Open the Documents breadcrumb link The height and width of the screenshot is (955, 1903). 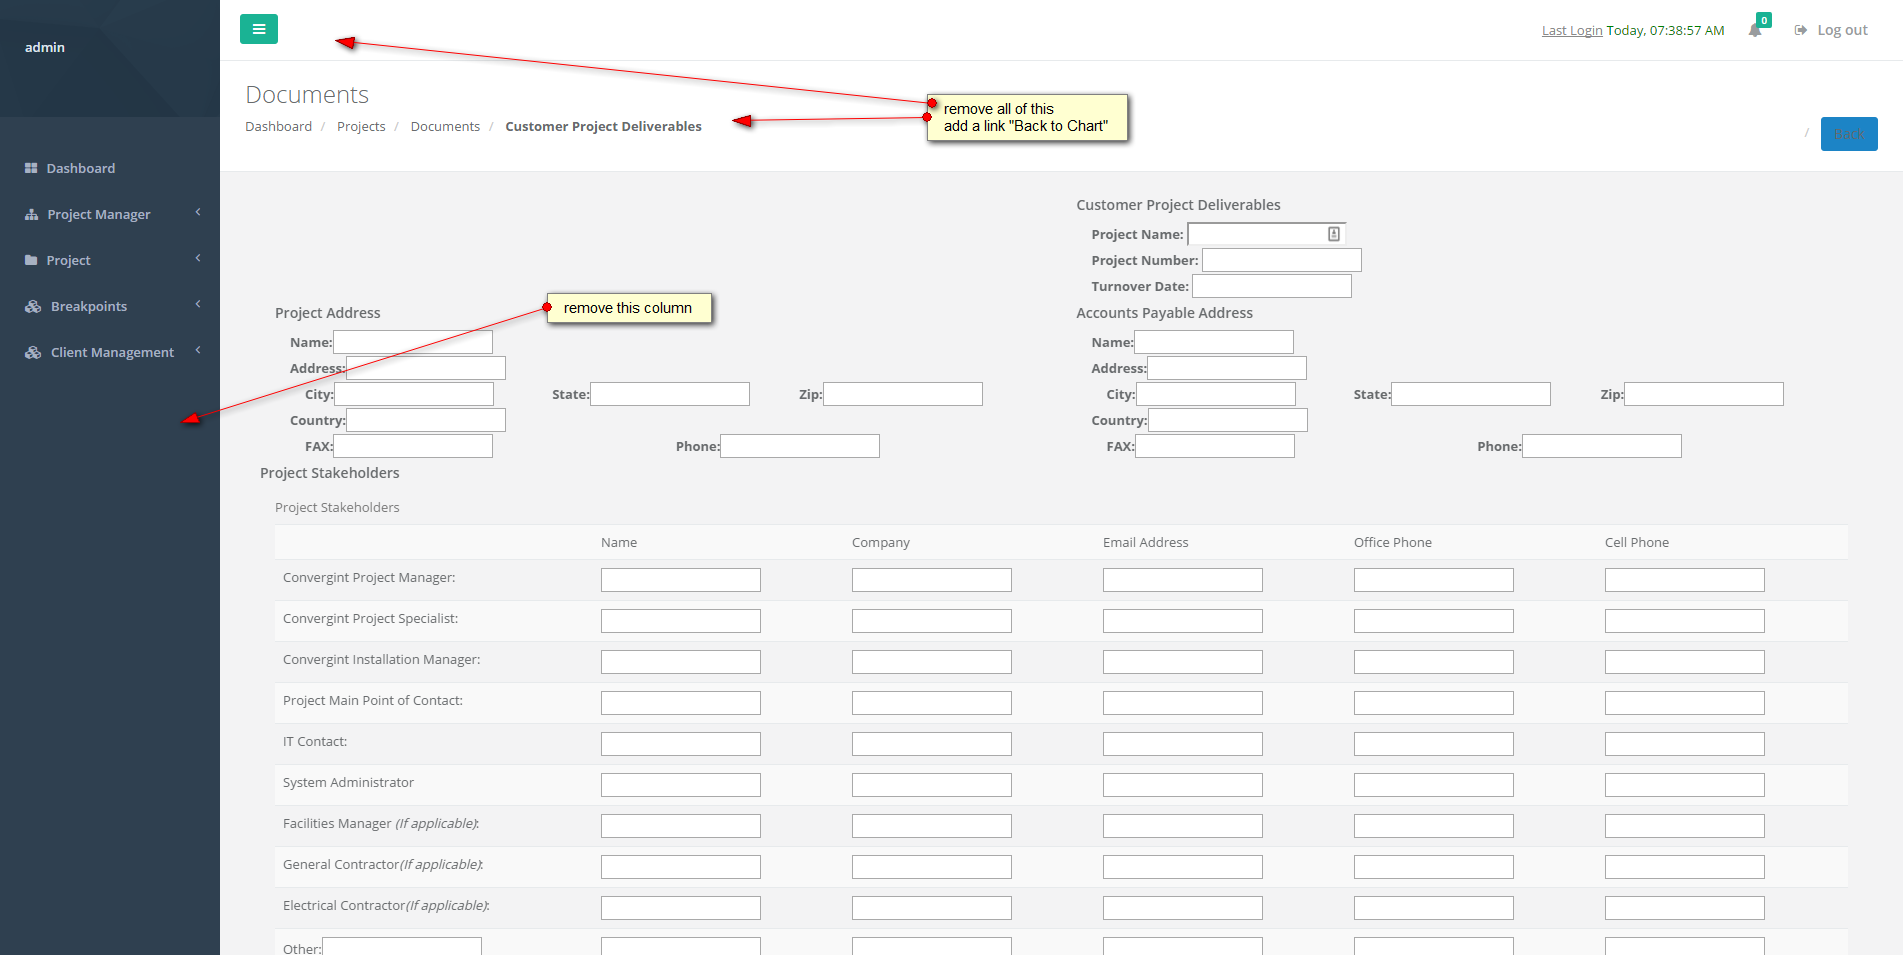point(445,126)
